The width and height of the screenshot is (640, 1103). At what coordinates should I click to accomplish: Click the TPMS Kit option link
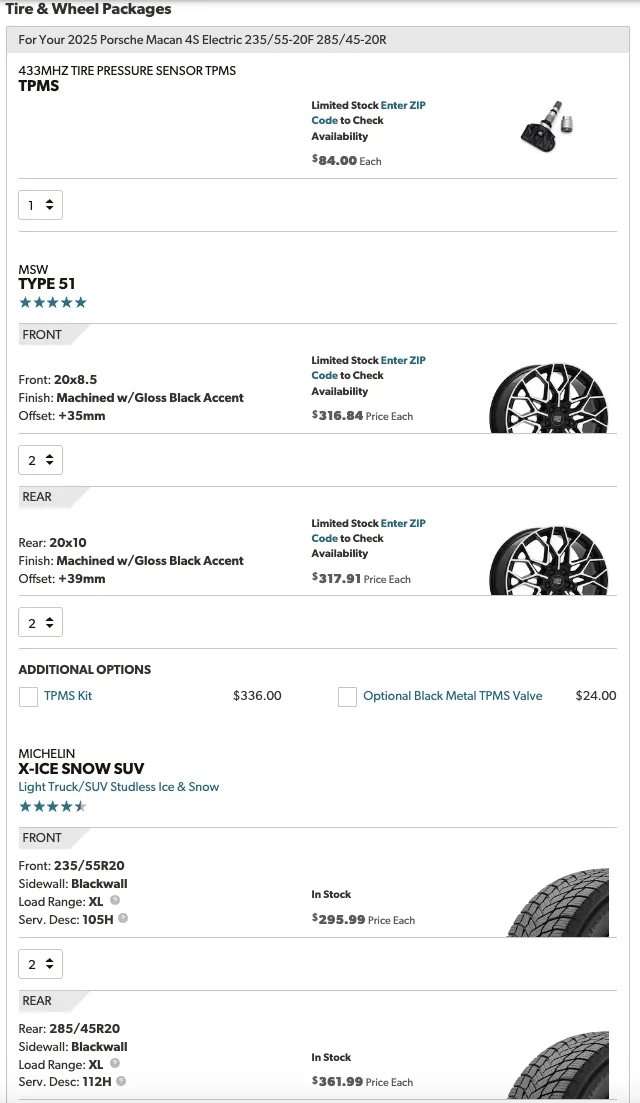point(68,696)
